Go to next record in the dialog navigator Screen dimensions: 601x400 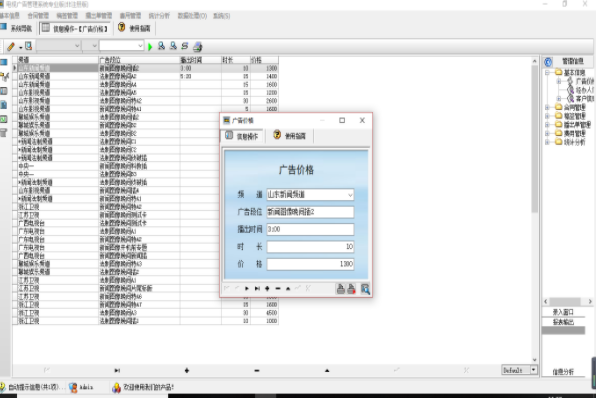[246, 289]
